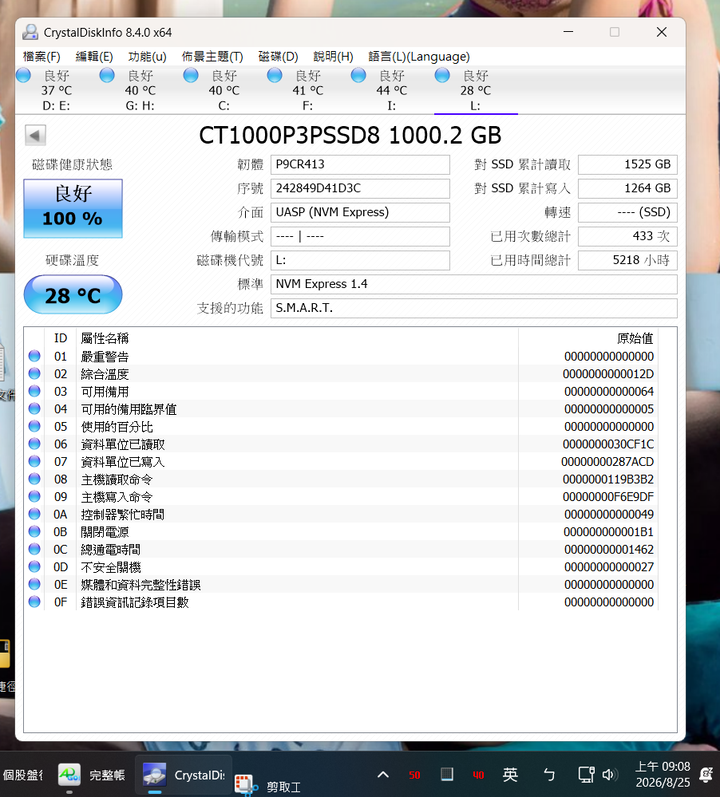The height and width of the screenshot is (797, 720).
Task: Click the 屬性名稱 column header
Action: pyautogui.click(x=297, y=338)
